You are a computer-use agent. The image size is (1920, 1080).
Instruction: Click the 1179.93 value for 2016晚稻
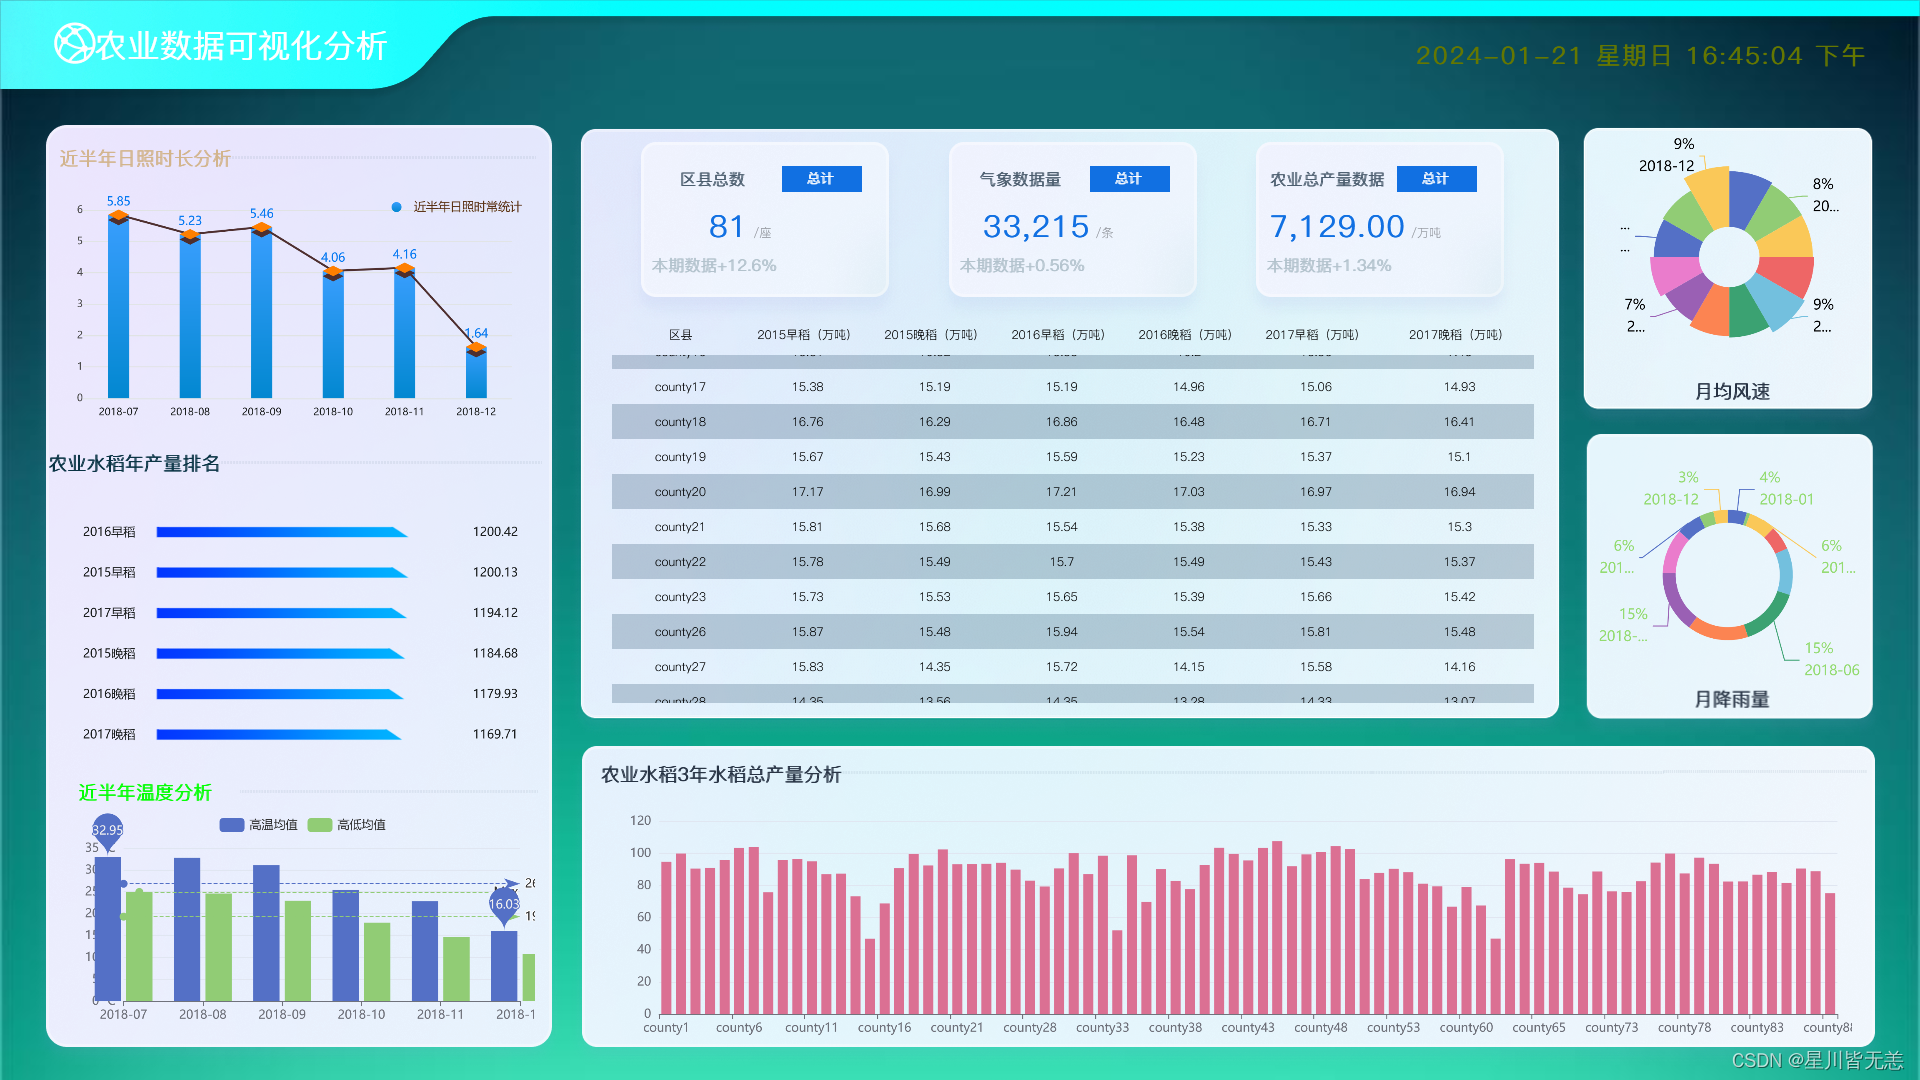coord(495,694)
